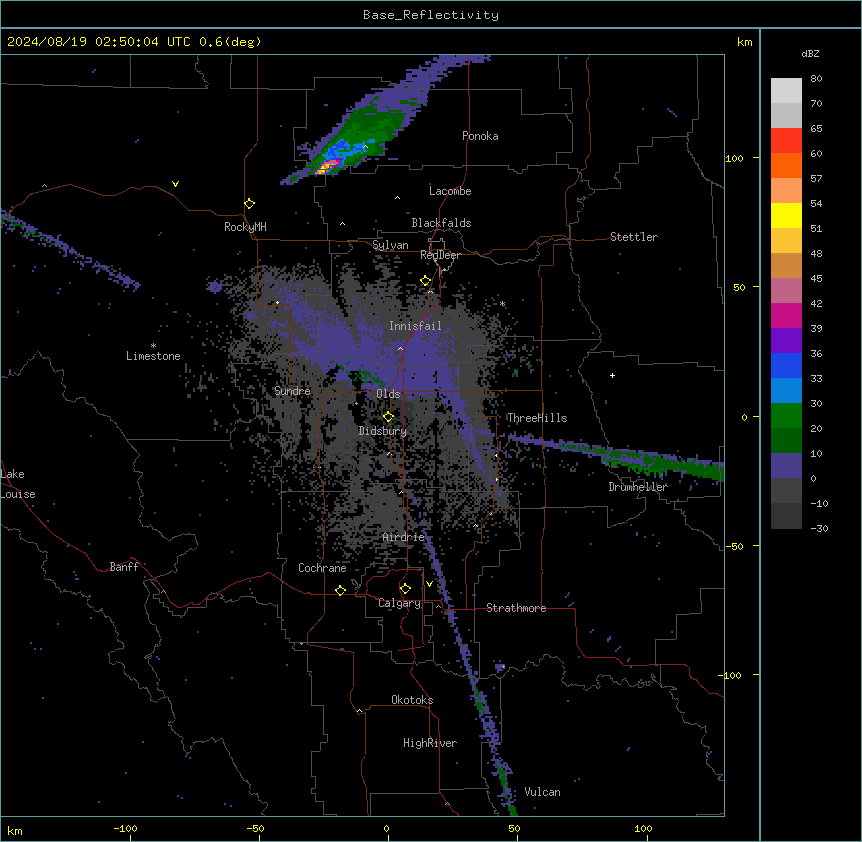Click the yellow marker below Cochrane
Viewport: 862px width, 842px height.
[340, 590]
